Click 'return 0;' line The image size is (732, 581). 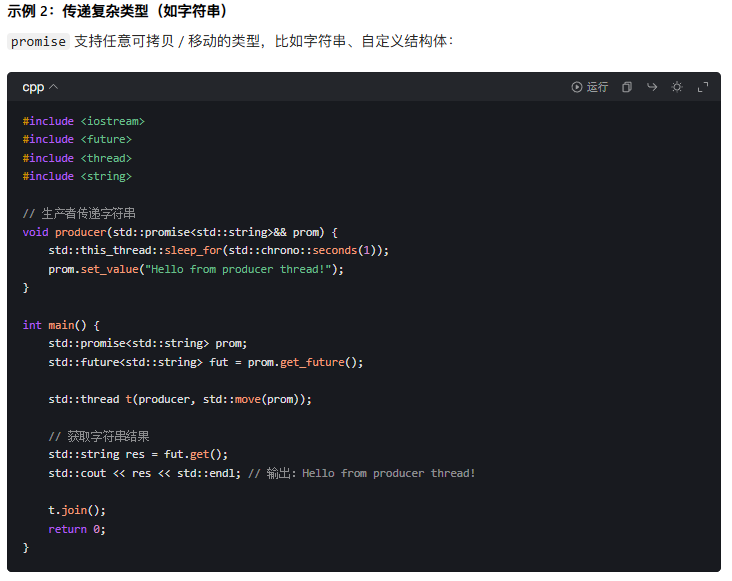tap(77, 529)
